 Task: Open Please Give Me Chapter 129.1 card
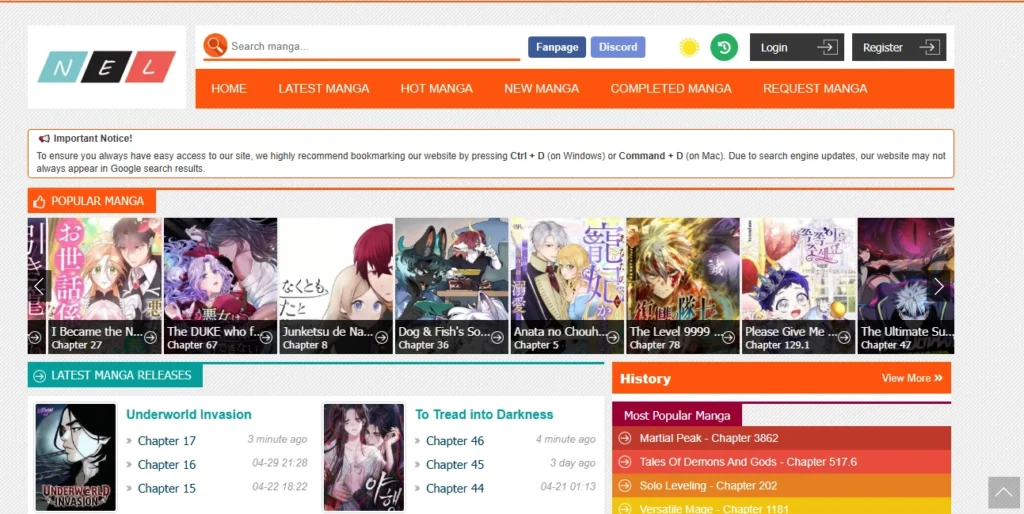799,286
